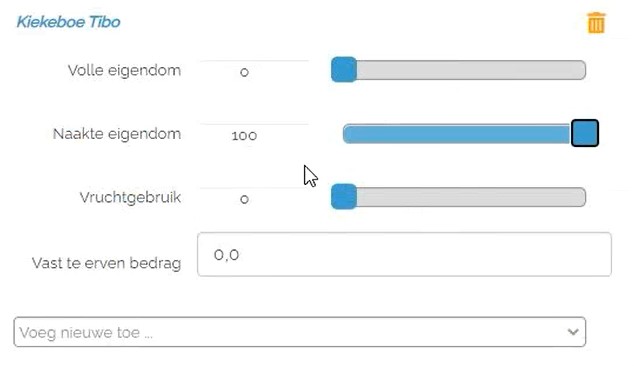Delete Kiekeboe Tibo with the trash icon

click(x=596, y=23)
